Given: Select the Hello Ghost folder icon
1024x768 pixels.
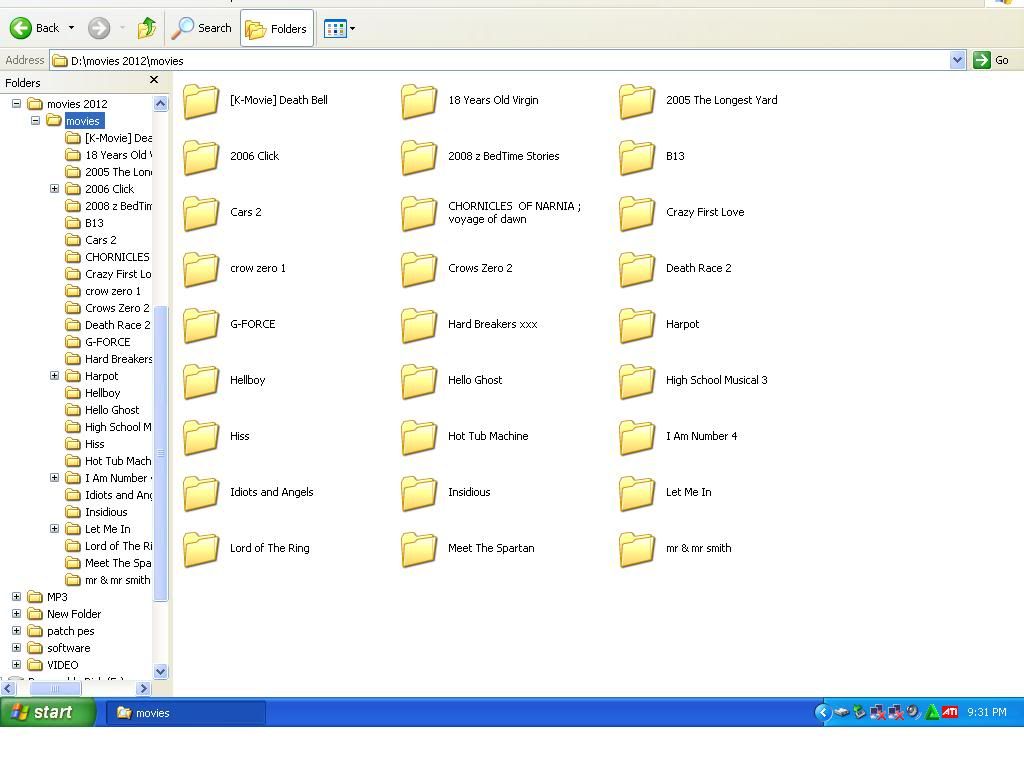Looking at the screenshot, I should [419, 382].
